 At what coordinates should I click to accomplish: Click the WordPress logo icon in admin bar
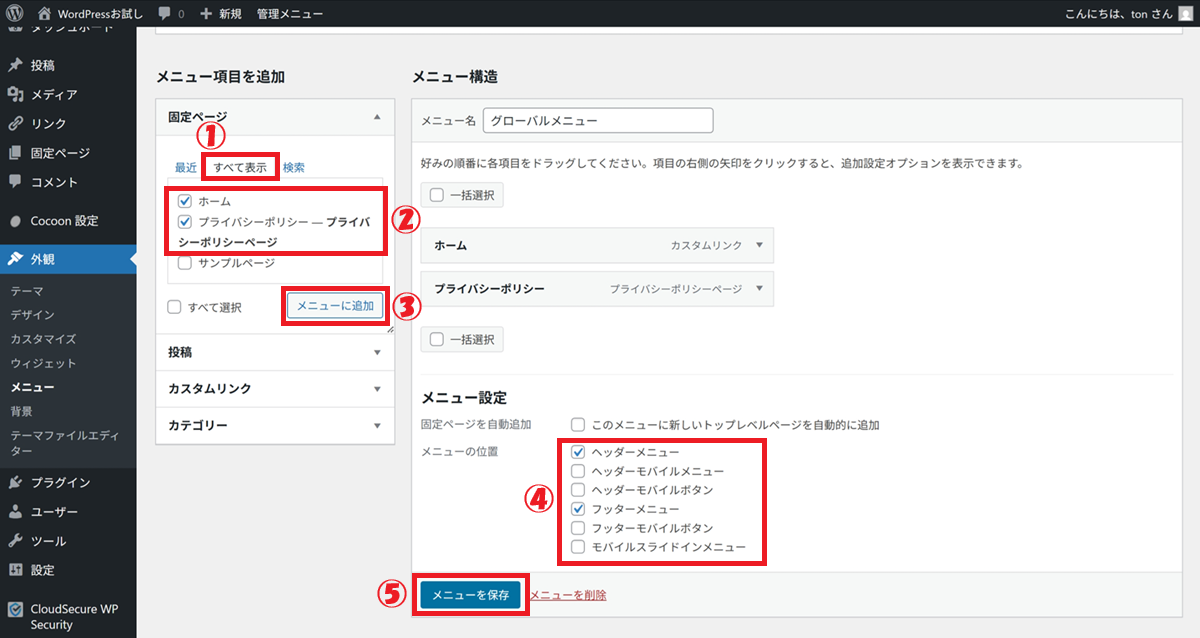(16, 14)
